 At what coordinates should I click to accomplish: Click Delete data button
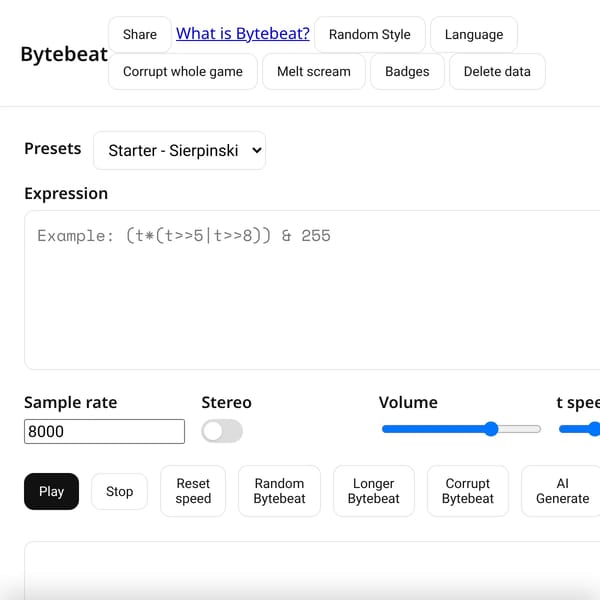(x=497, y=72)
